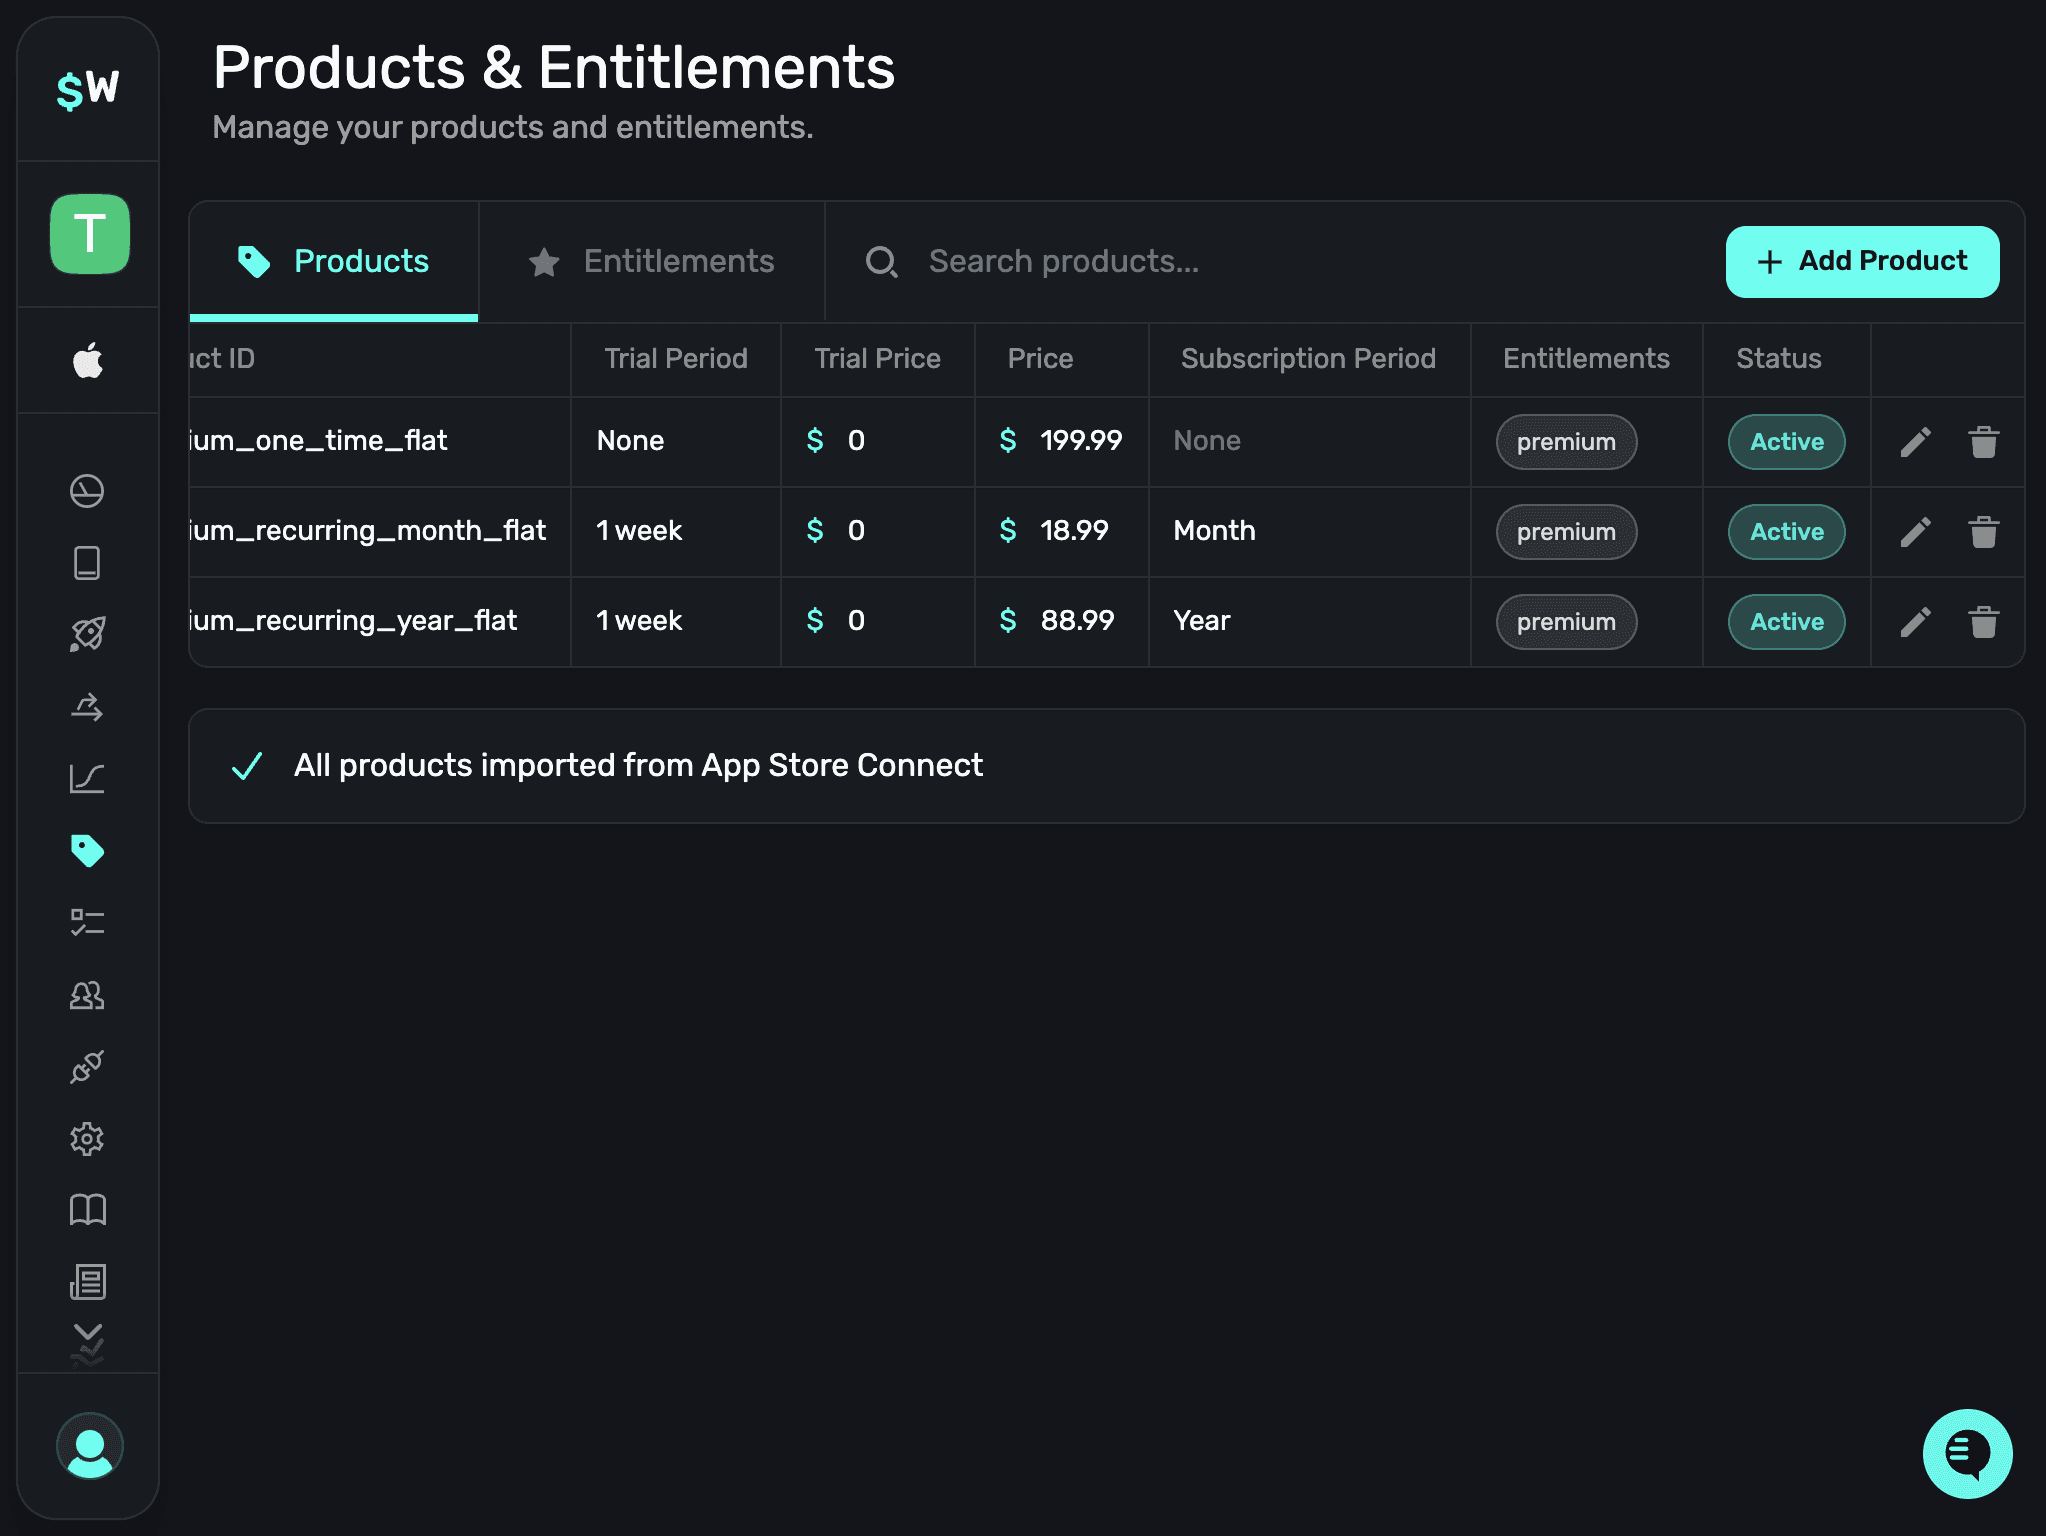2046x1536 pixels.
Task: Toggle Active status on one_time_flat product
Action: (1786, 441)
